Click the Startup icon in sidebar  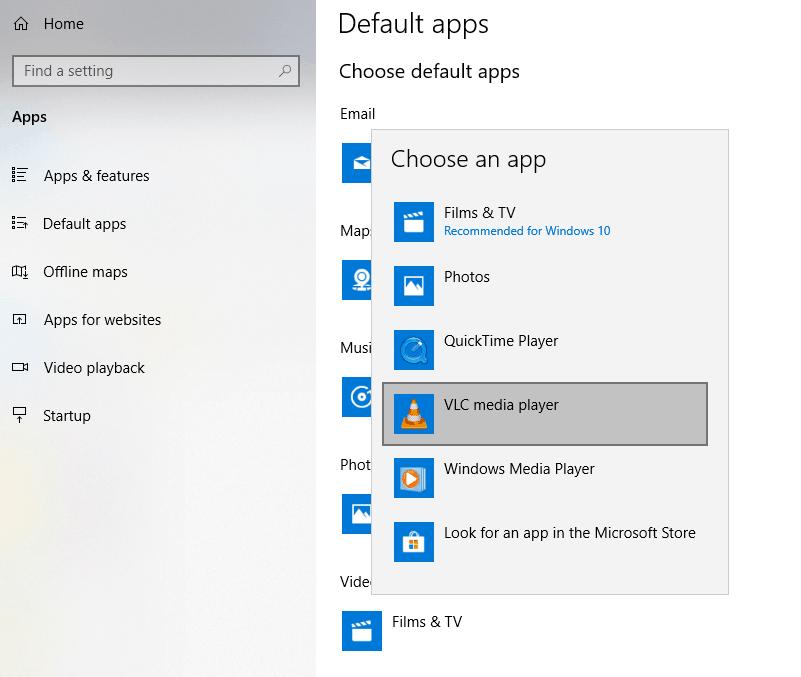coord(19,415)
